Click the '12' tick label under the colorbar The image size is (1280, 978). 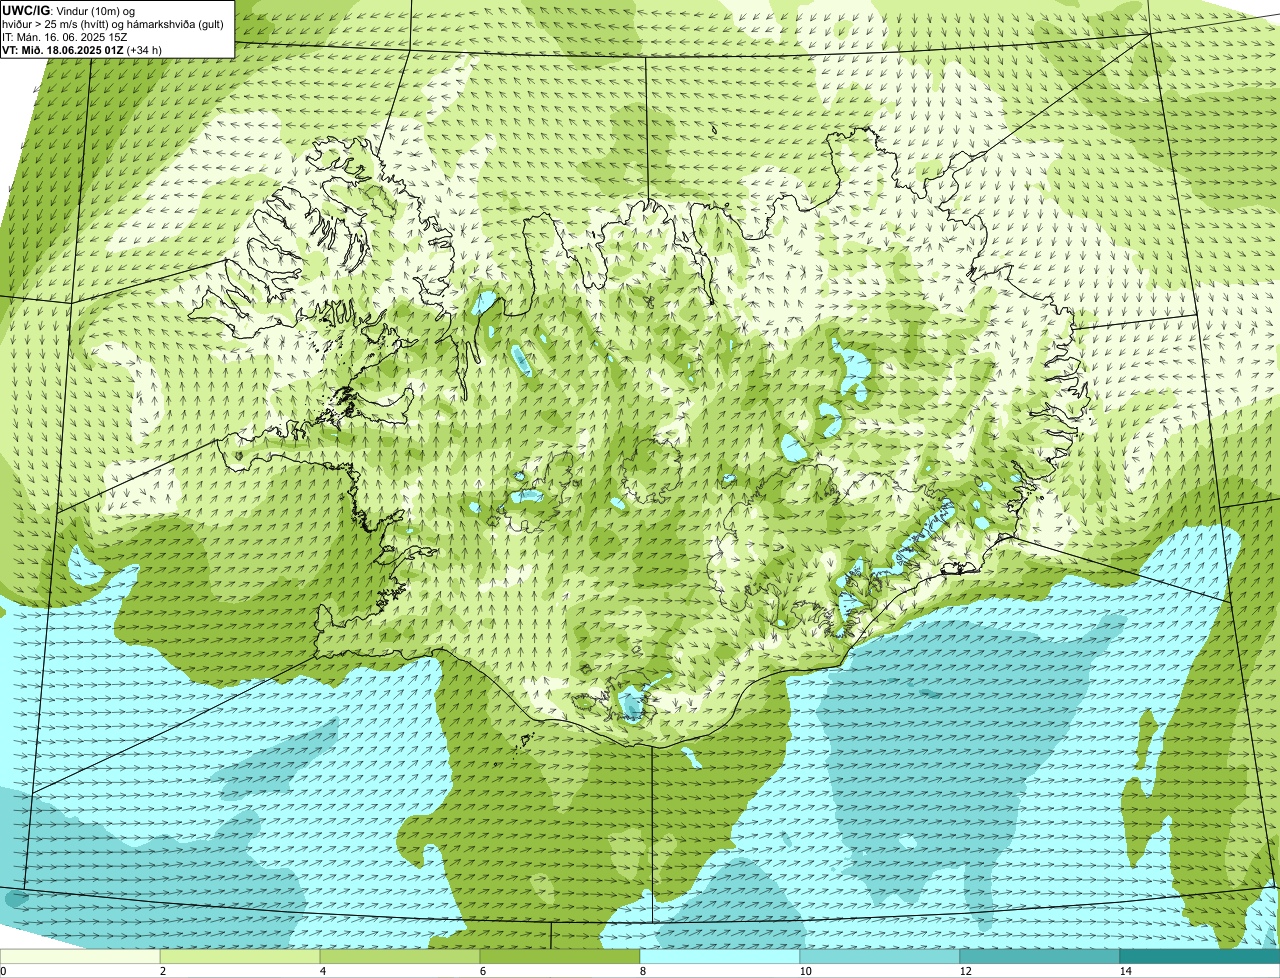click(965, 971)
